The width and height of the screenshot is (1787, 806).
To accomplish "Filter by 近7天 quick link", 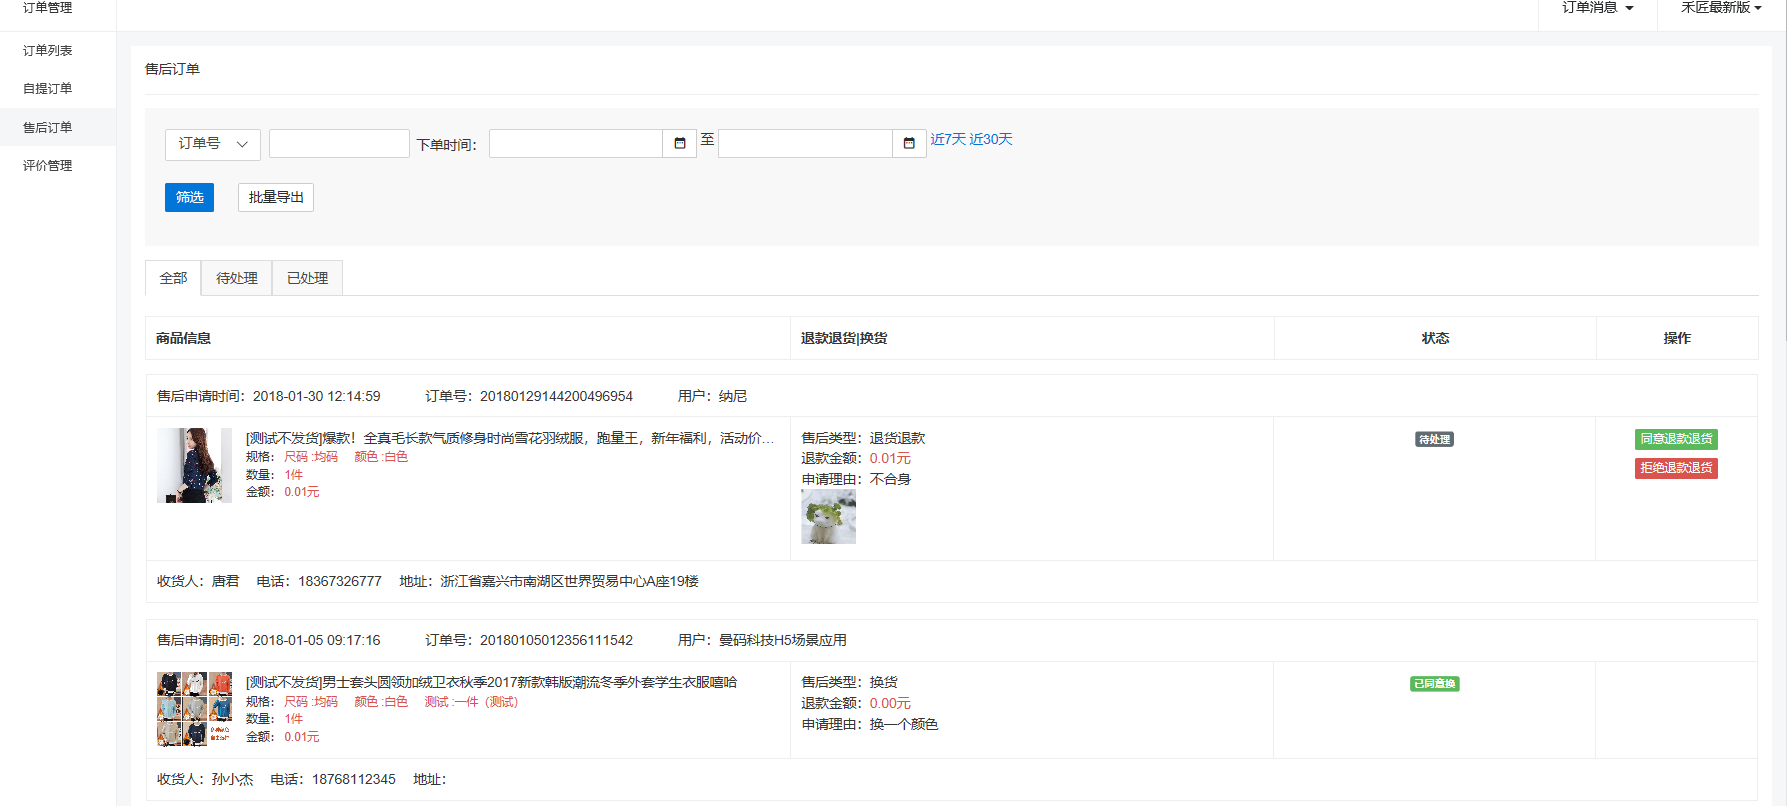I will pos(948,139).
